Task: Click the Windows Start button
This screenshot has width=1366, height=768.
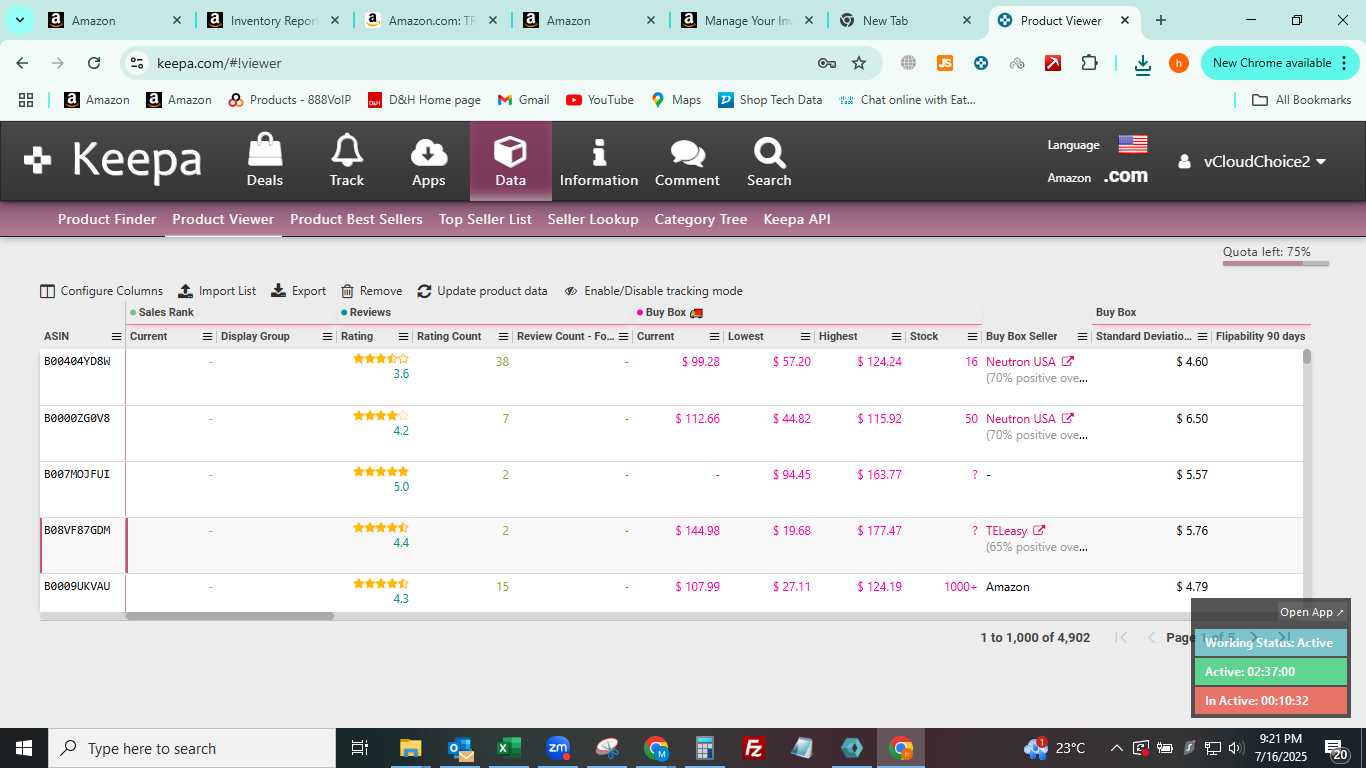Action: (x=24, y=748)
